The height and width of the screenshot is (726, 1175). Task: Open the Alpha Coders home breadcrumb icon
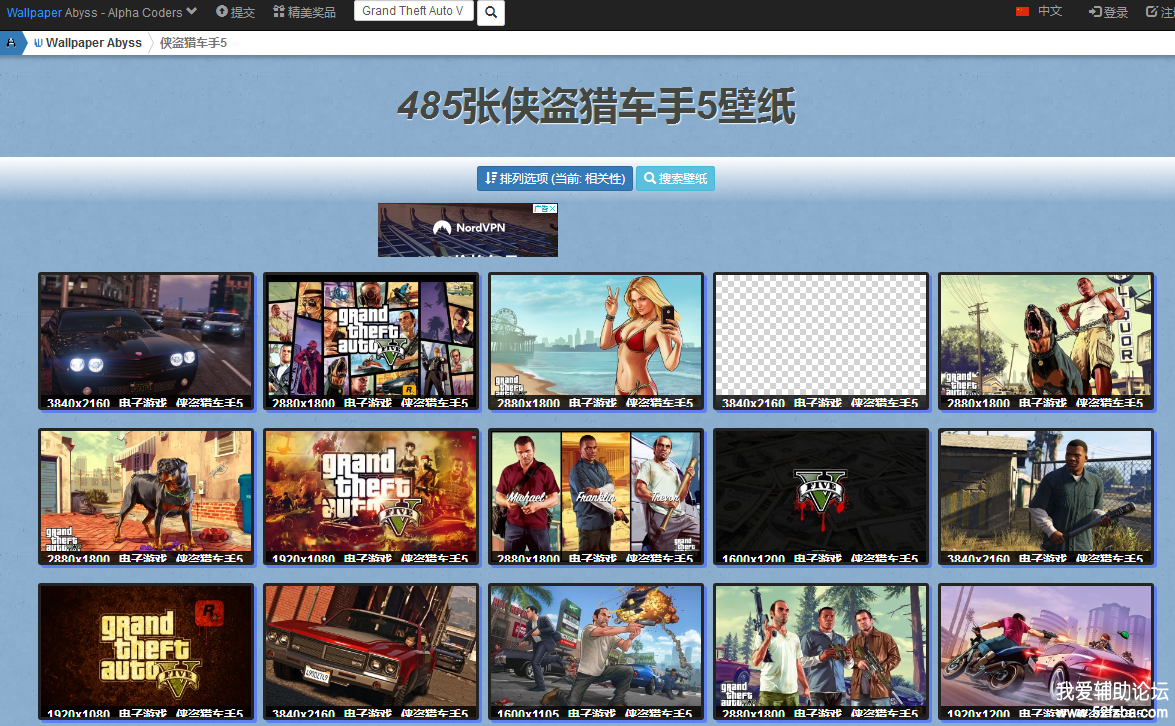(10, 43)
